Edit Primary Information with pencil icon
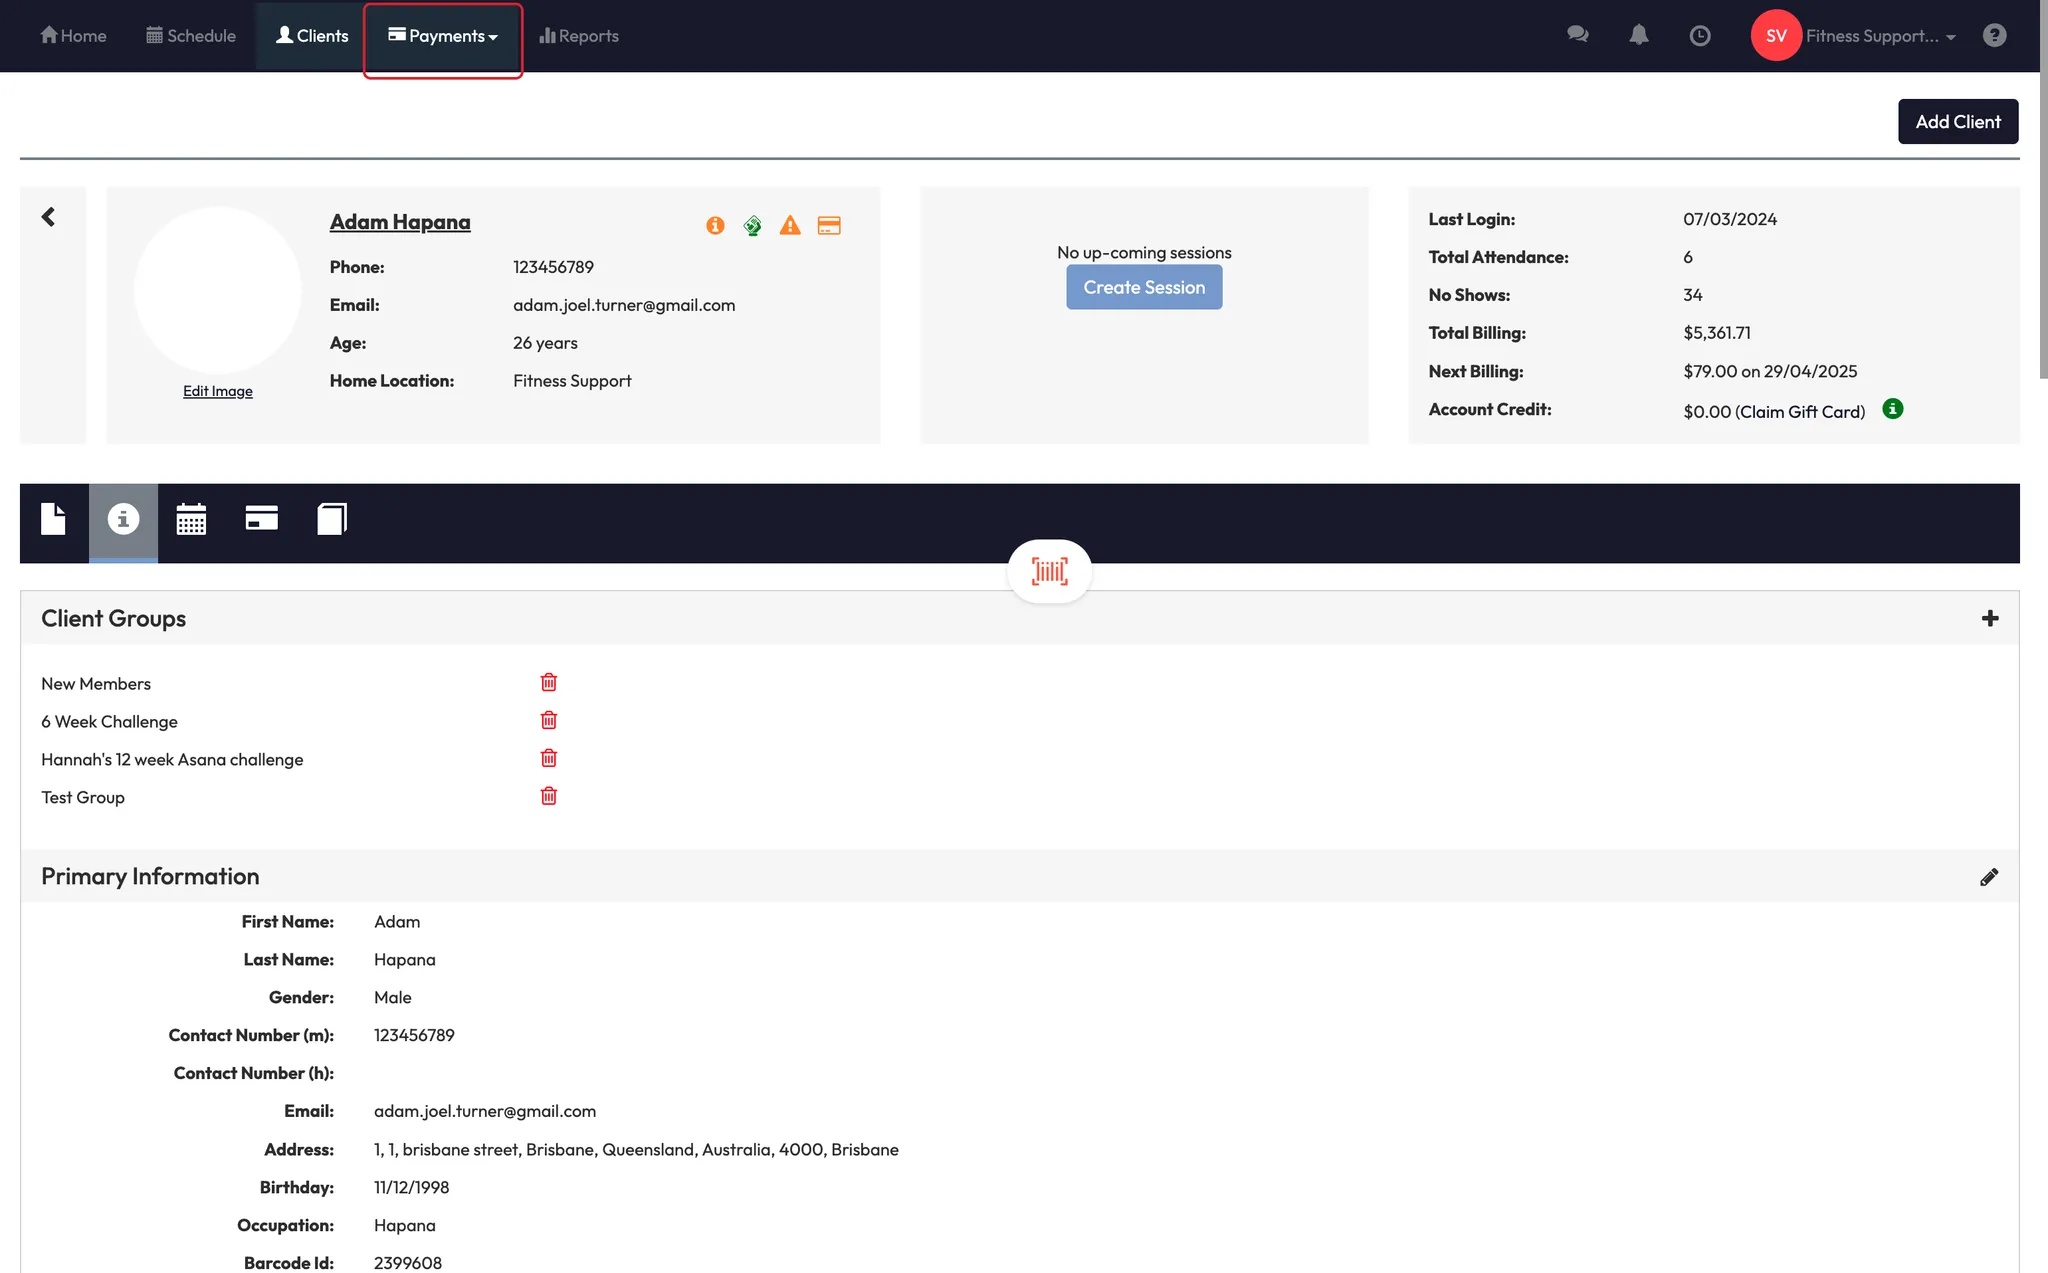 [1989, 877]
